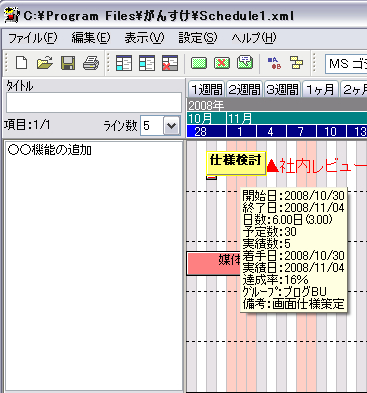Add a new green task bar
This screenshot has width=367, height=393.
pyautogui.click(x=199, y=63)
